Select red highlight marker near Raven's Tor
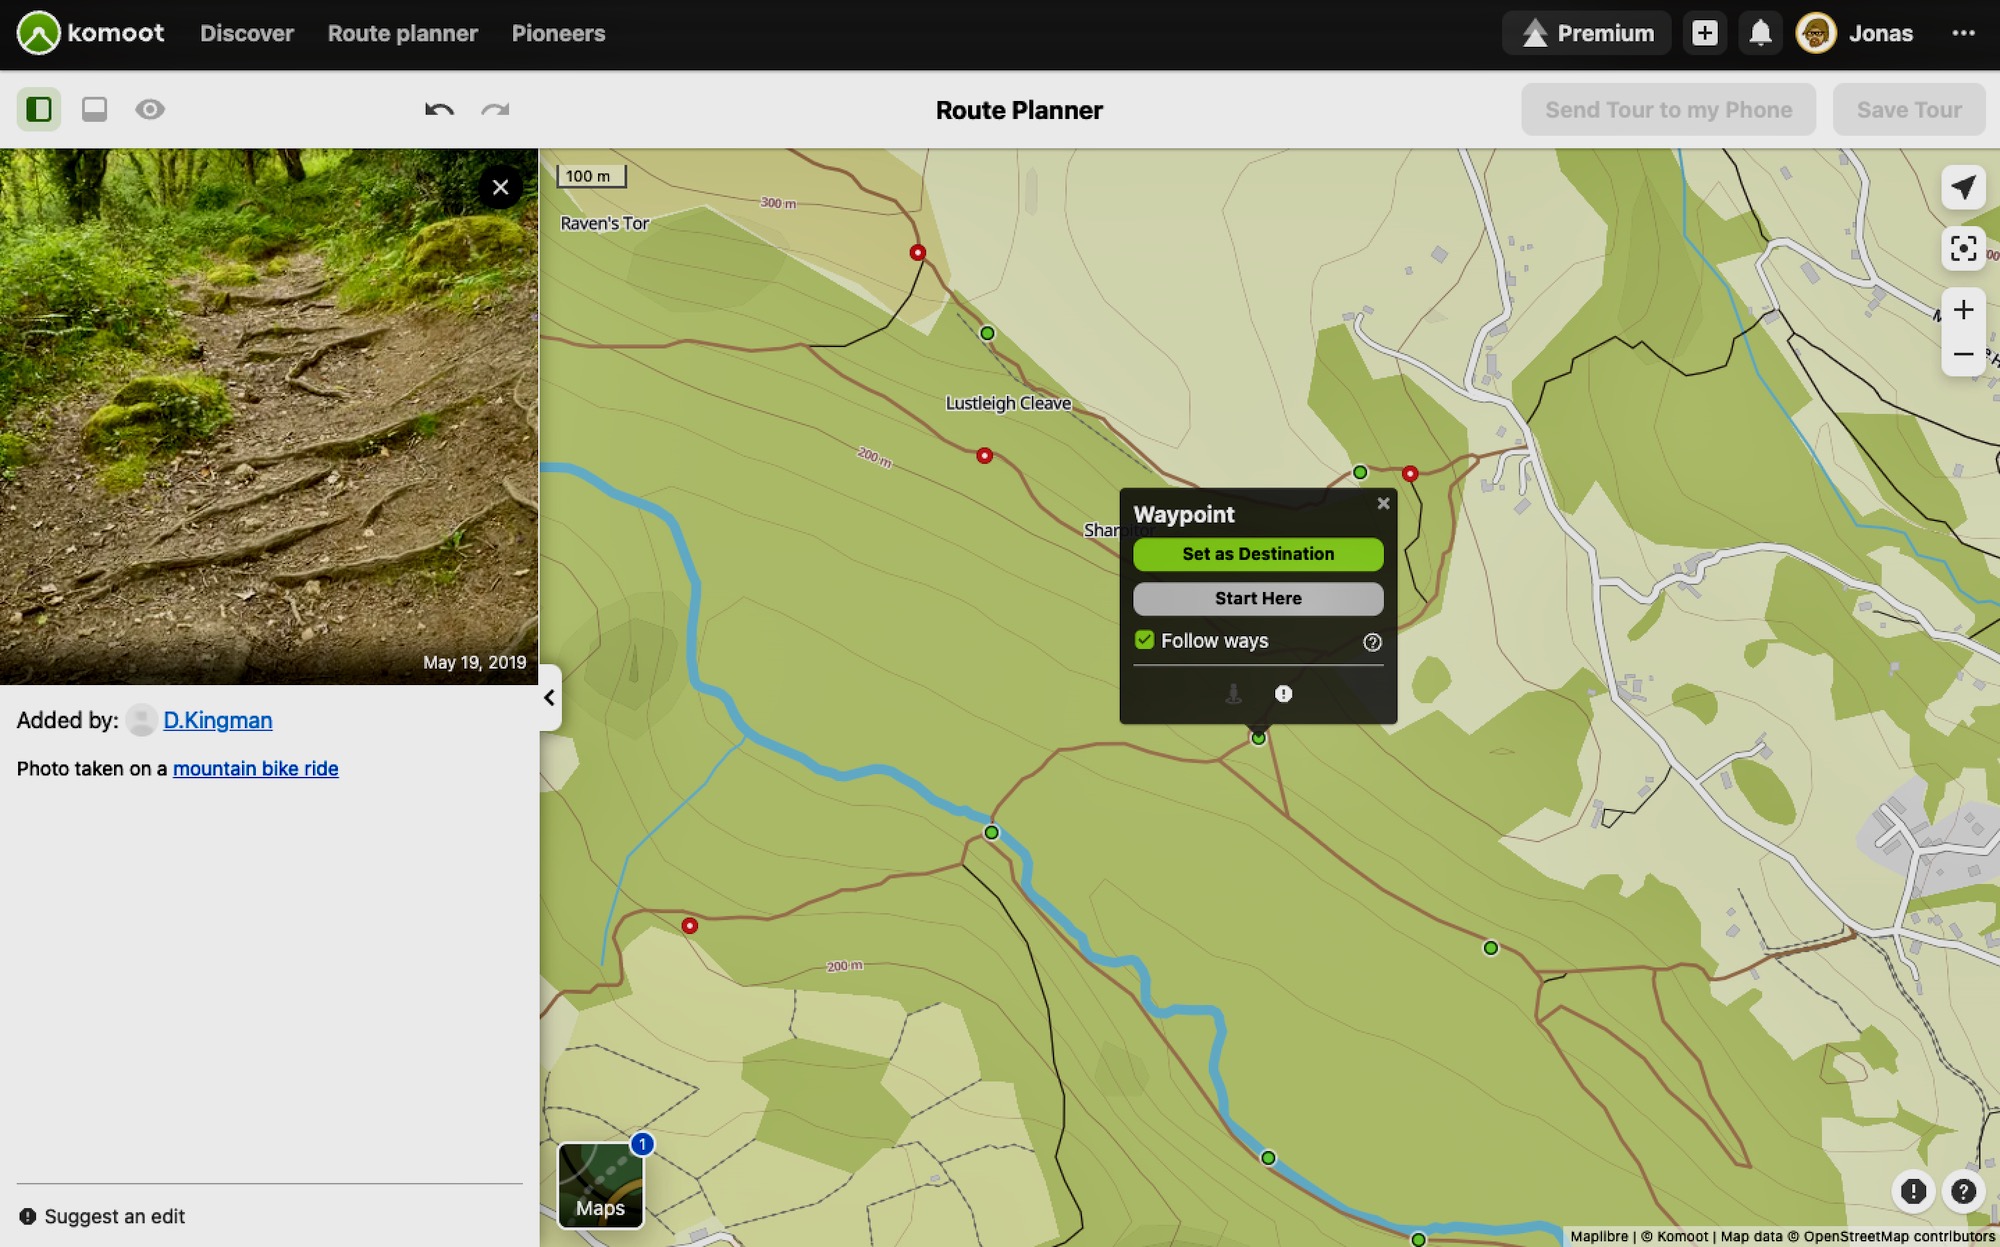Image resolution: width=2000 pixels, height=1247 pixels. tap(917, 252)
